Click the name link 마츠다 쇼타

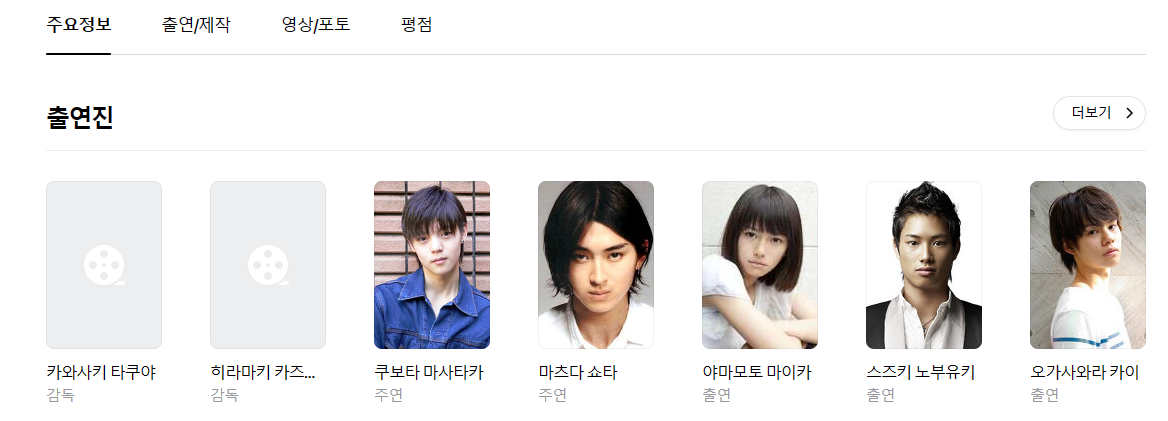[577, 373]
